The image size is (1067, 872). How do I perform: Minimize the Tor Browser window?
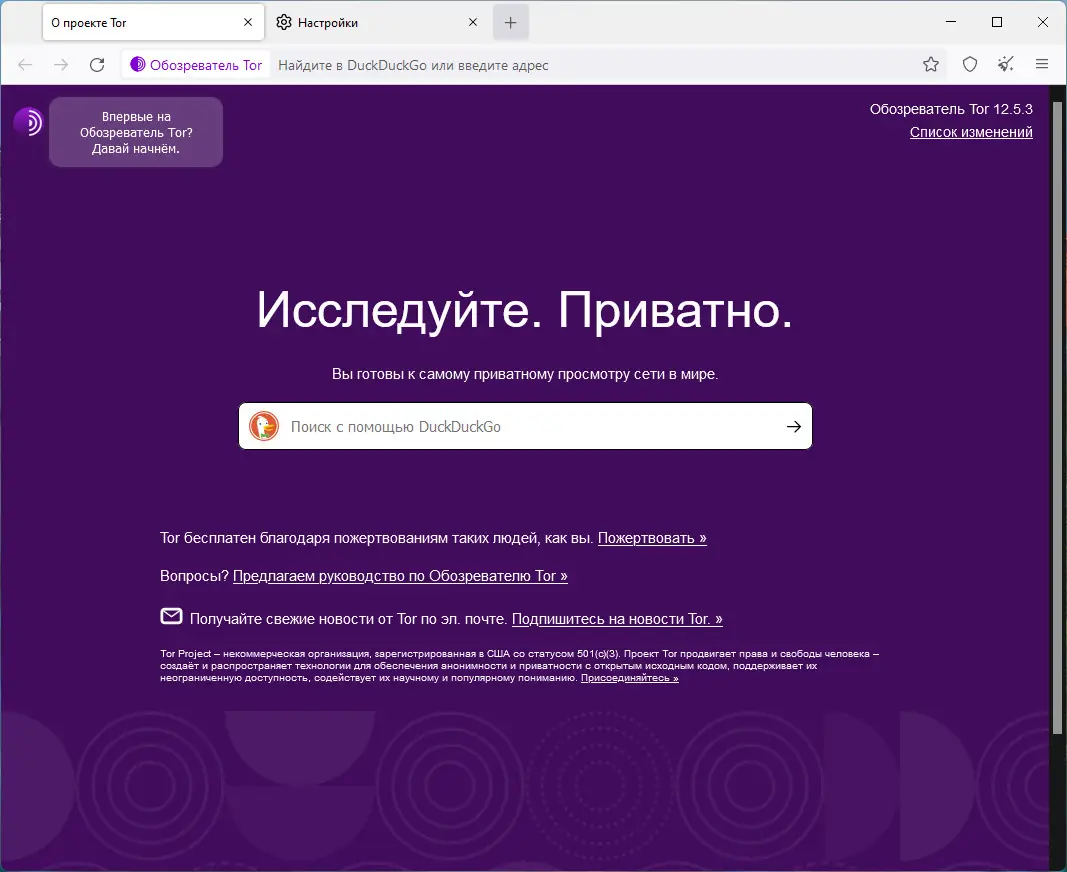pos(951,22)
